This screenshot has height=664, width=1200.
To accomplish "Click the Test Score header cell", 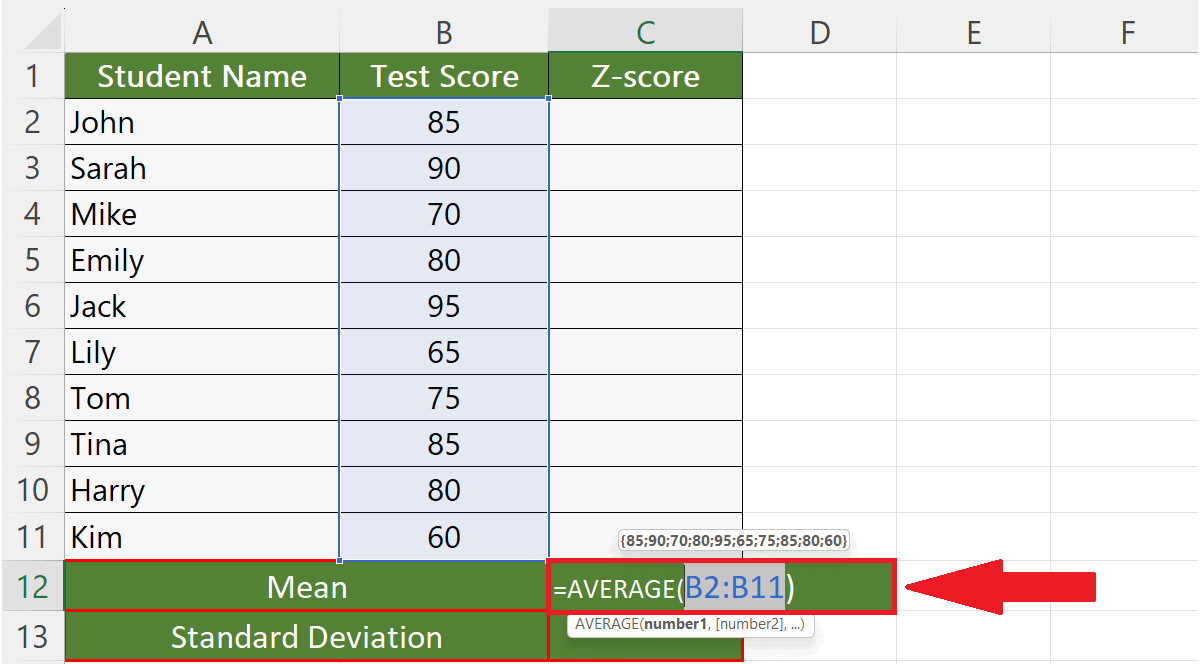I will [444, 76].
